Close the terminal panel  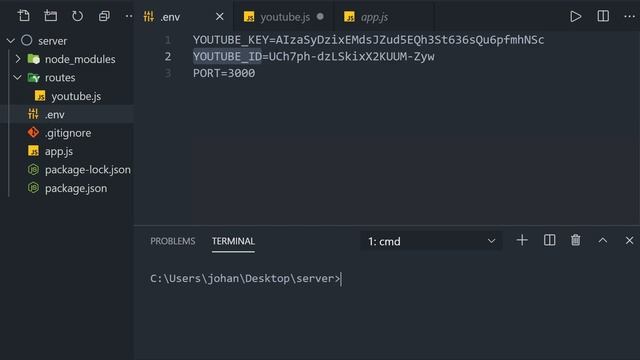pos(629,240)
